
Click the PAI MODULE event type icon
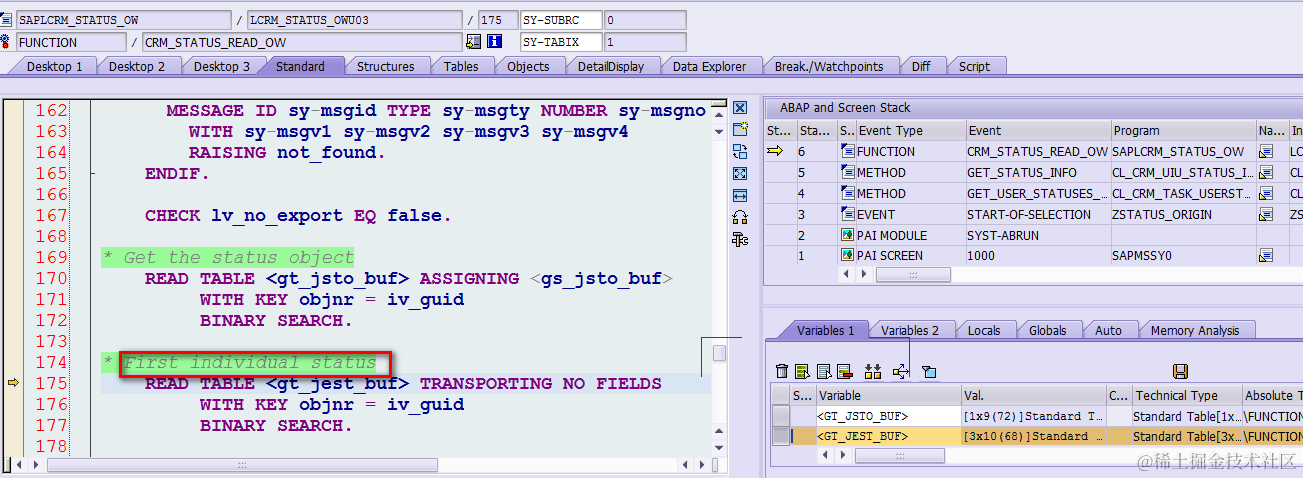click(x=848, y=235)
